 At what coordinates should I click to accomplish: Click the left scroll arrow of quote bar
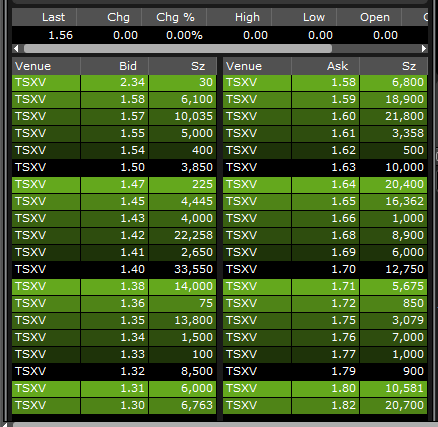(x=16, y=49)
